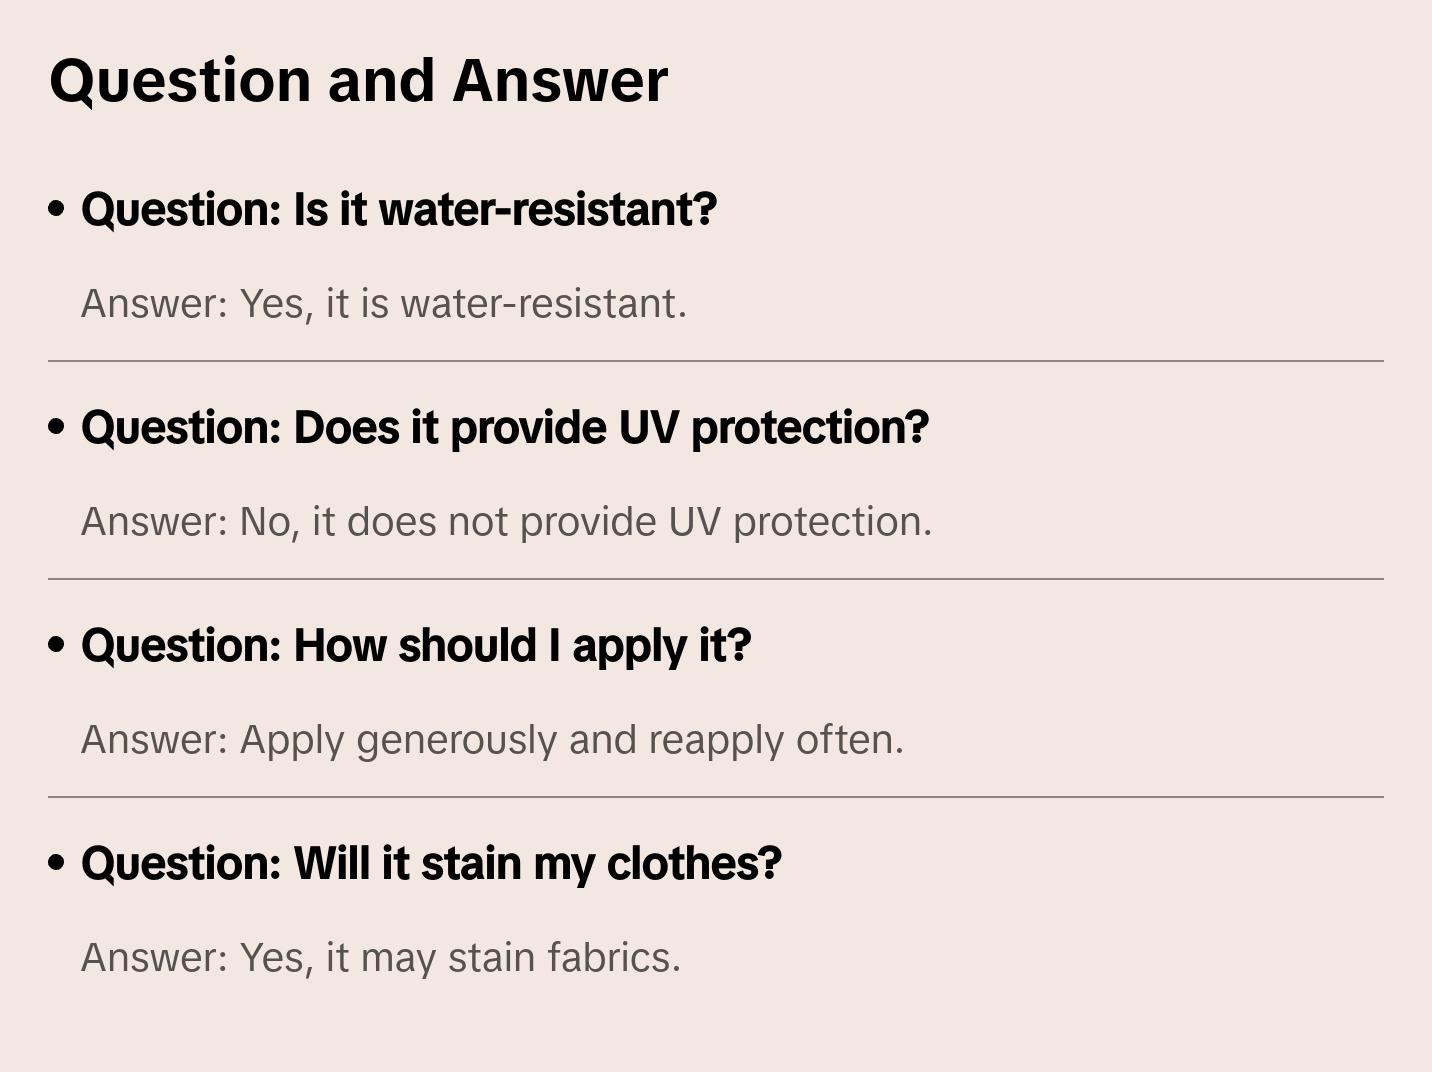This screenshot has width=1432, height=1072.
Task: Click the divider line below the UV protection answer
Action: (x=716, y=579)
